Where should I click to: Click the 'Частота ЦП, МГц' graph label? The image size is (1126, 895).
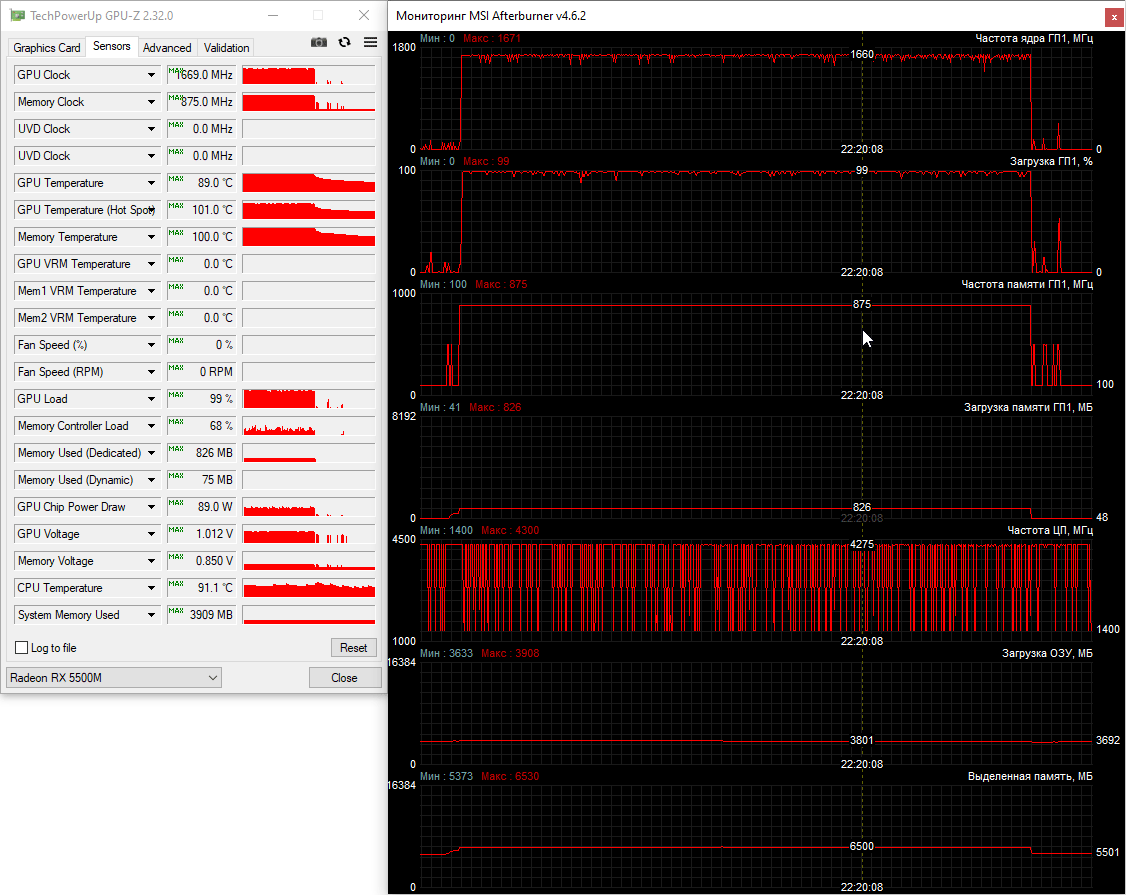pyautogui.click(x=1050, y=530)
